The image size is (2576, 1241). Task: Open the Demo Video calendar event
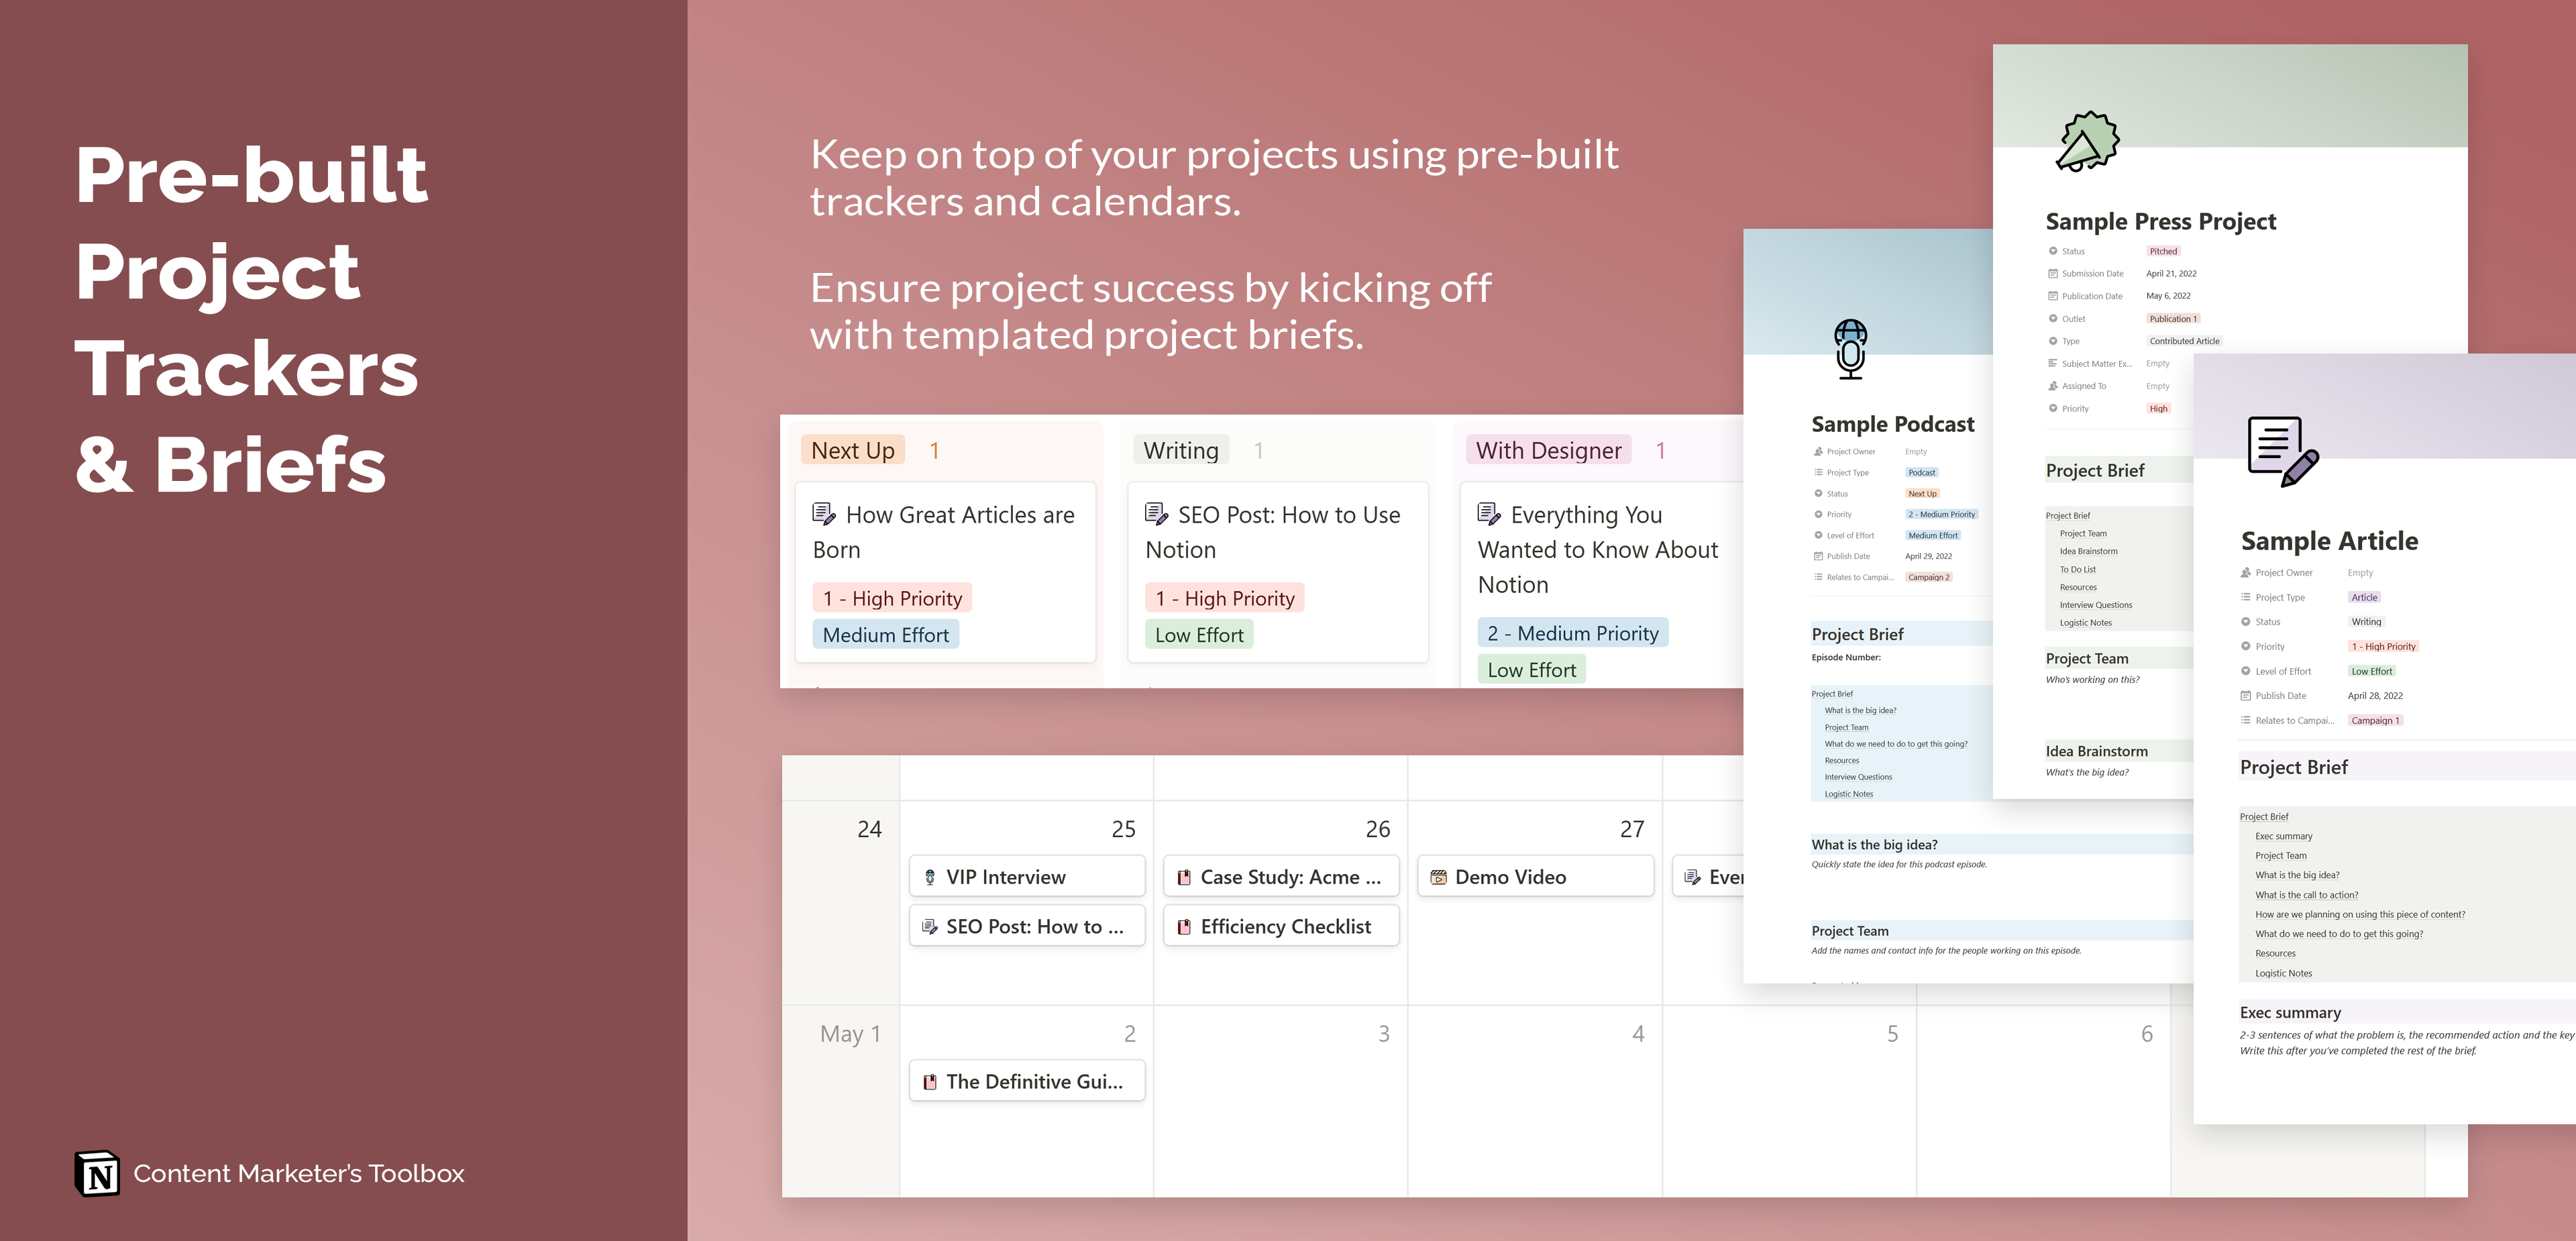pos(1534,876)
